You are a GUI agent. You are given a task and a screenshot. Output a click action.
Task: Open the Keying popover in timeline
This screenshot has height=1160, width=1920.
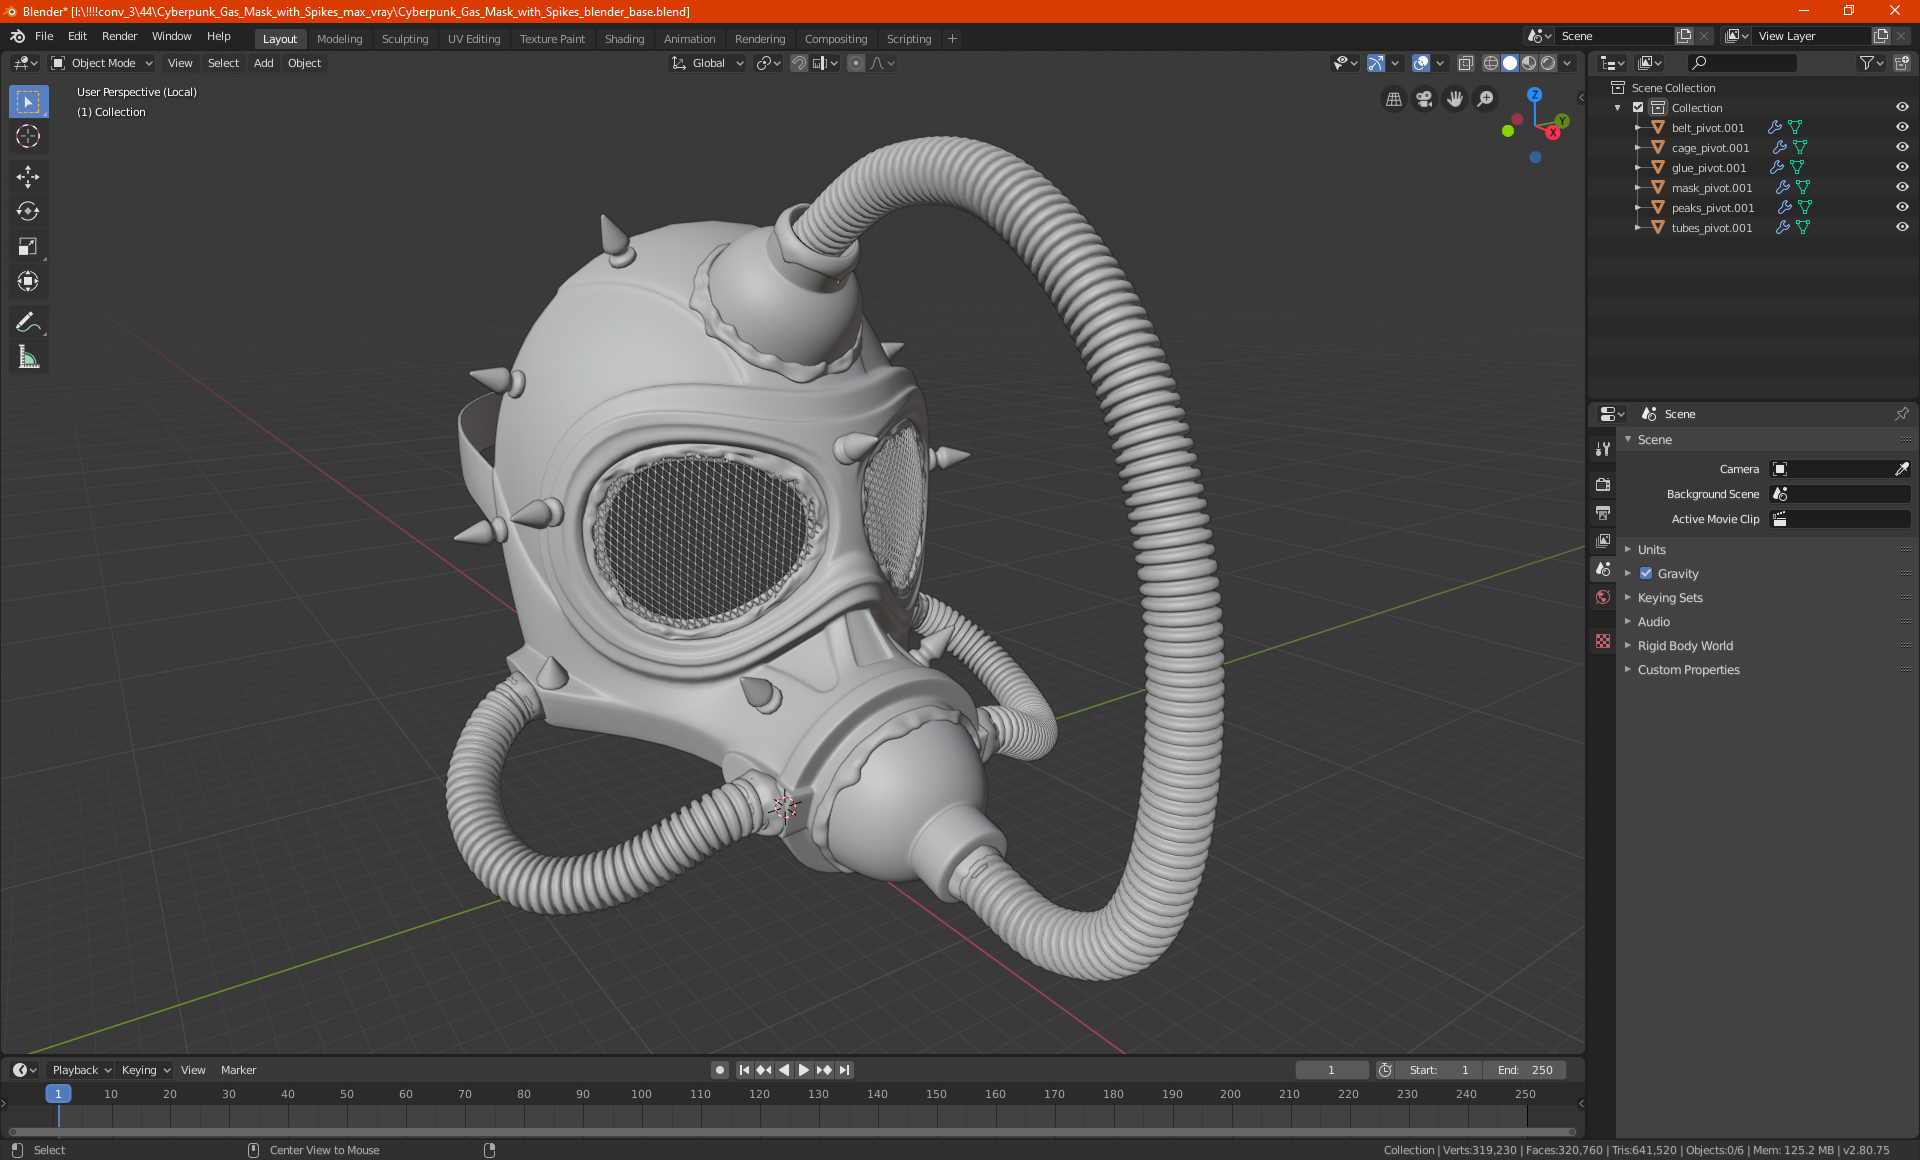(x=145, y=1070)
